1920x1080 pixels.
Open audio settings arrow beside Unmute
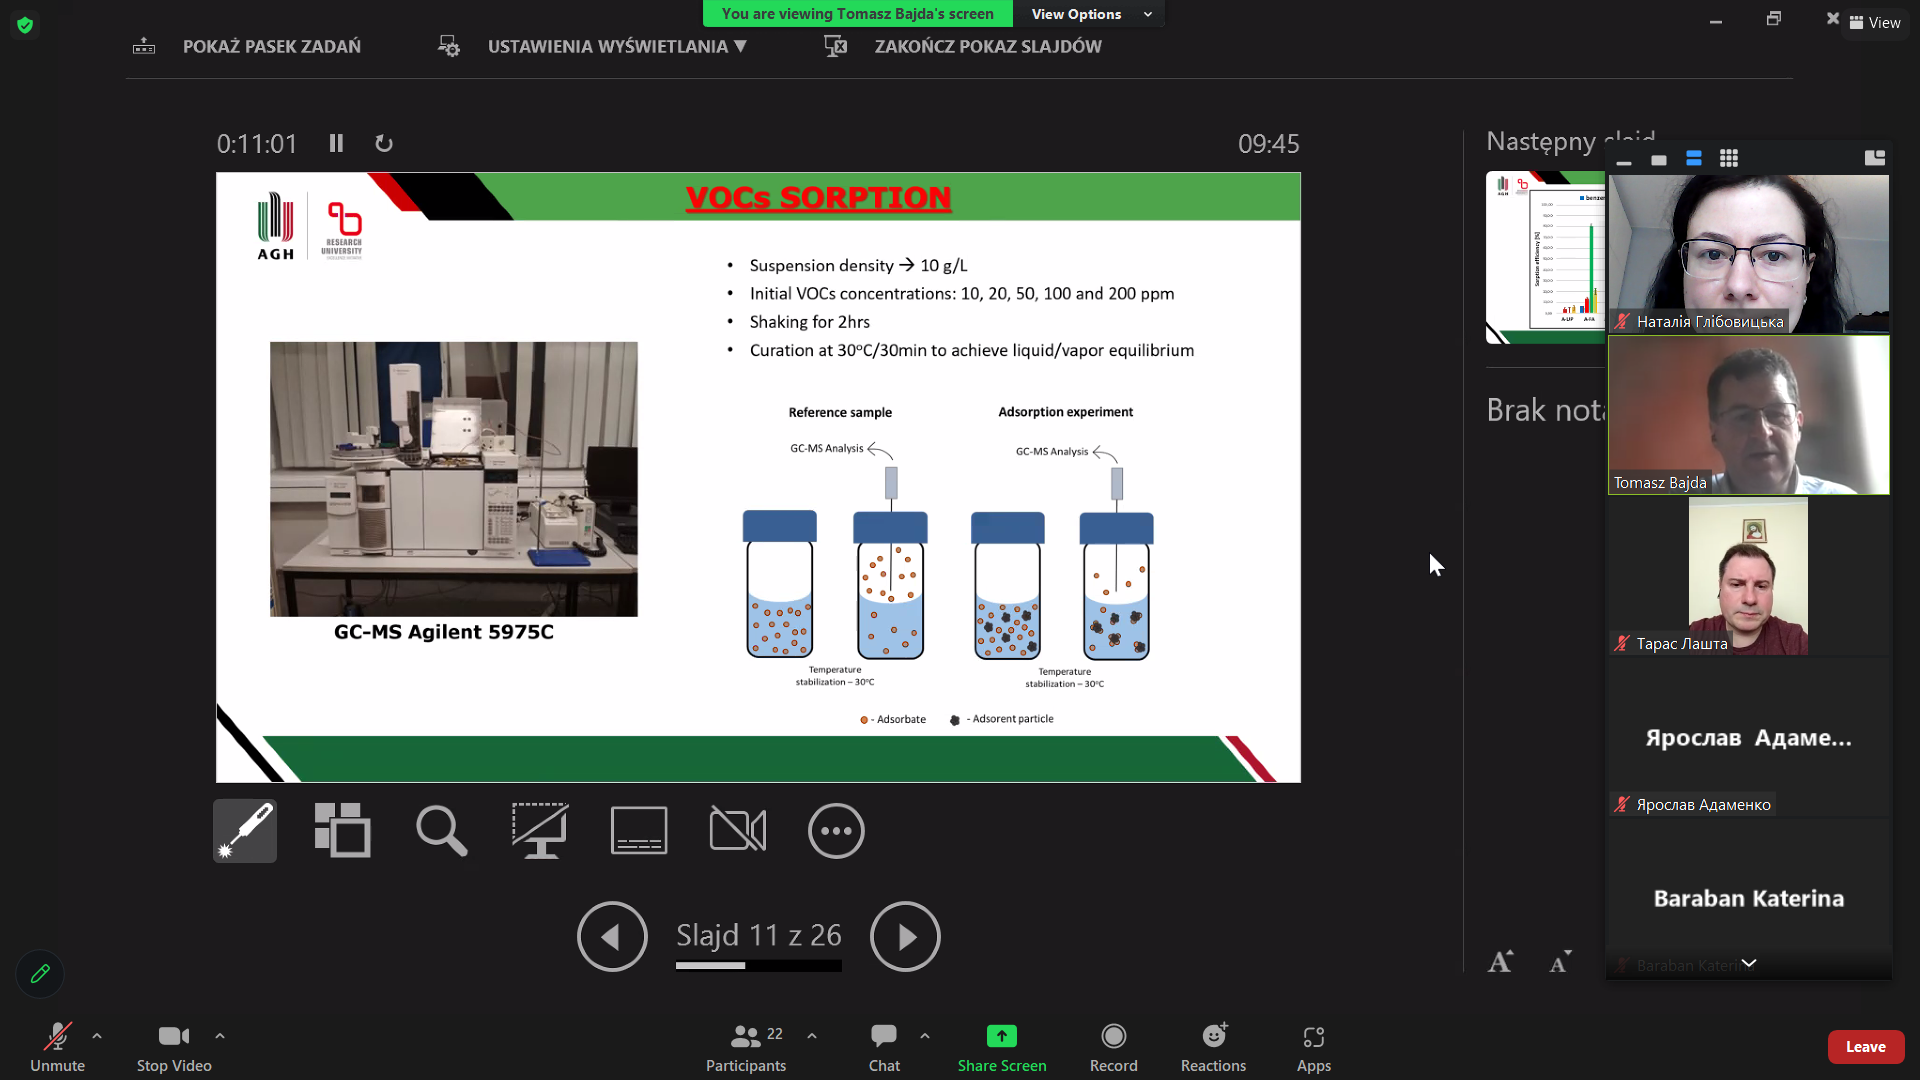(x=97, y=1036)
